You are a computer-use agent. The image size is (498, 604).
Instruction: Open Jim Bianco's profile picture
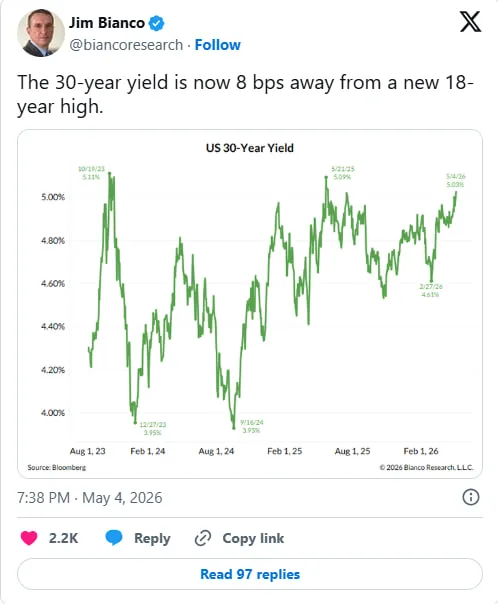(x=41, y=33)
